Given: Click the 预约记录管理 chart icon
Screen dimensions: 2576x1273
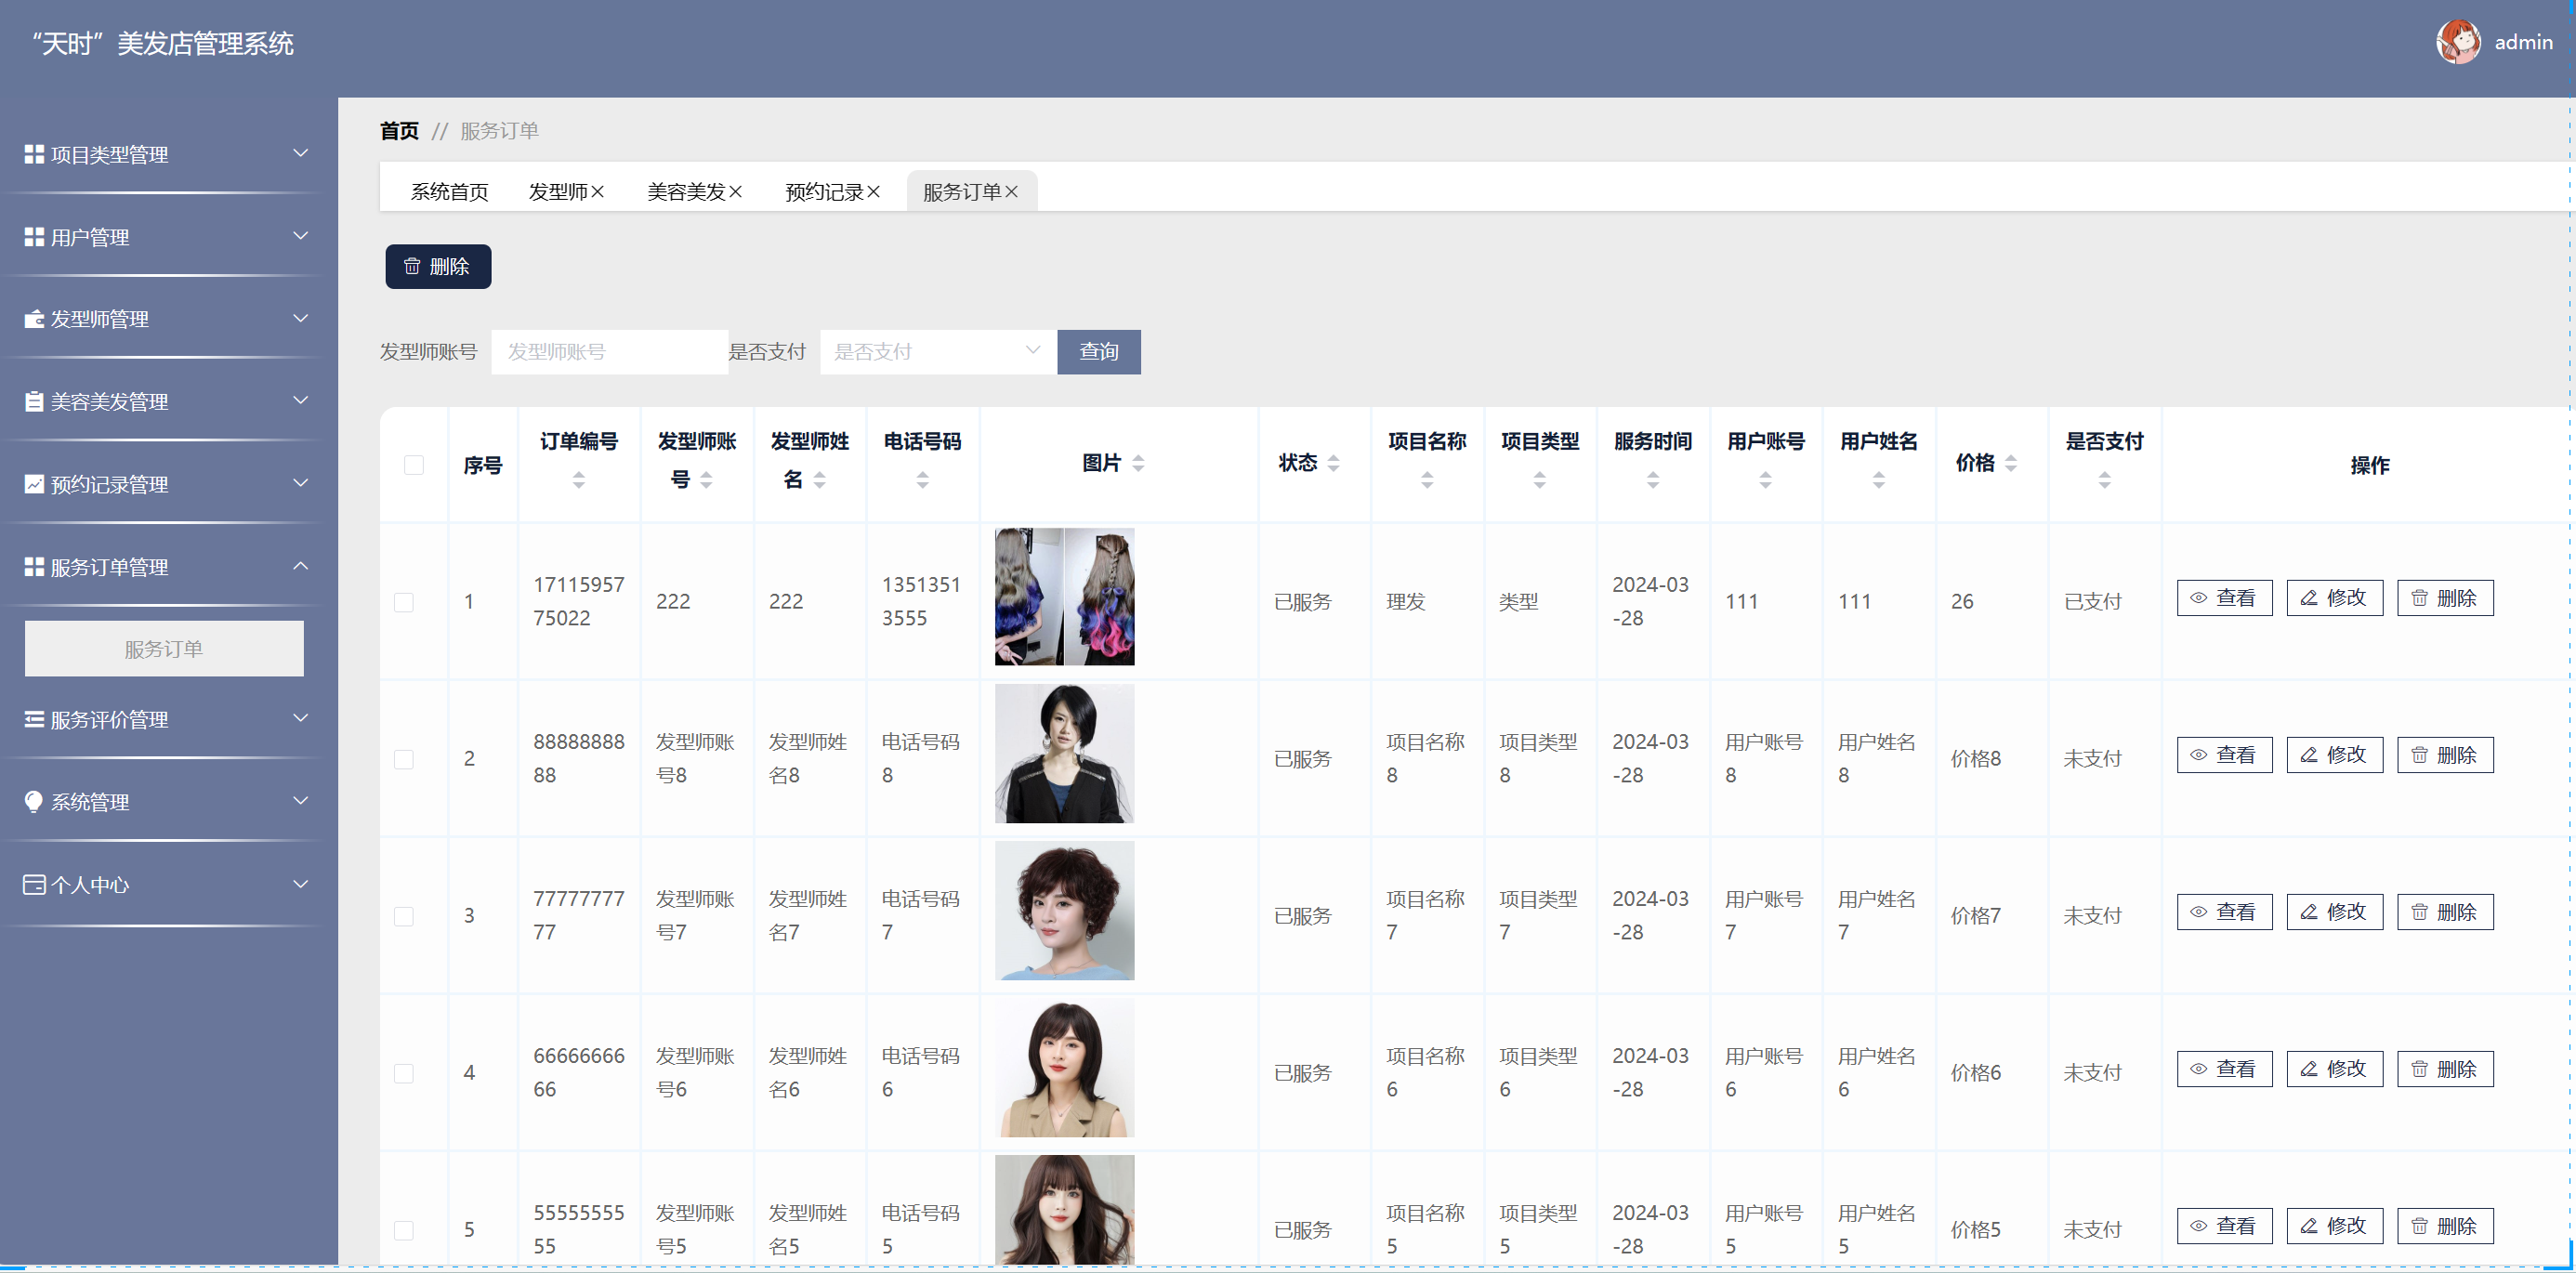Looking at the screenshot, I should 34,485.
